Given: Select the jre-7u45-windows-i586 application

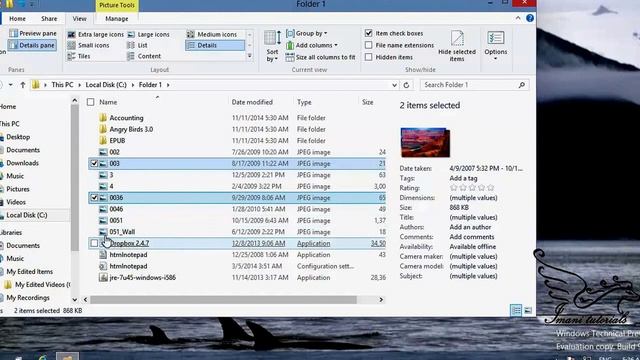Looking at the screenshot, I should [142, 278].
